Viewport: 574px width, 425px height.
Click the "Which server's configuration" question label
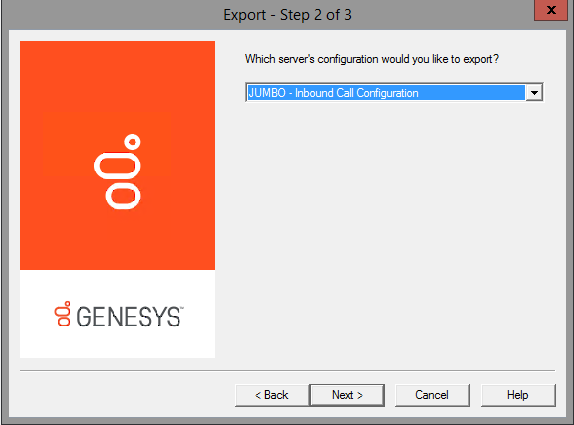pyautogui.click(x=372, y=59)
